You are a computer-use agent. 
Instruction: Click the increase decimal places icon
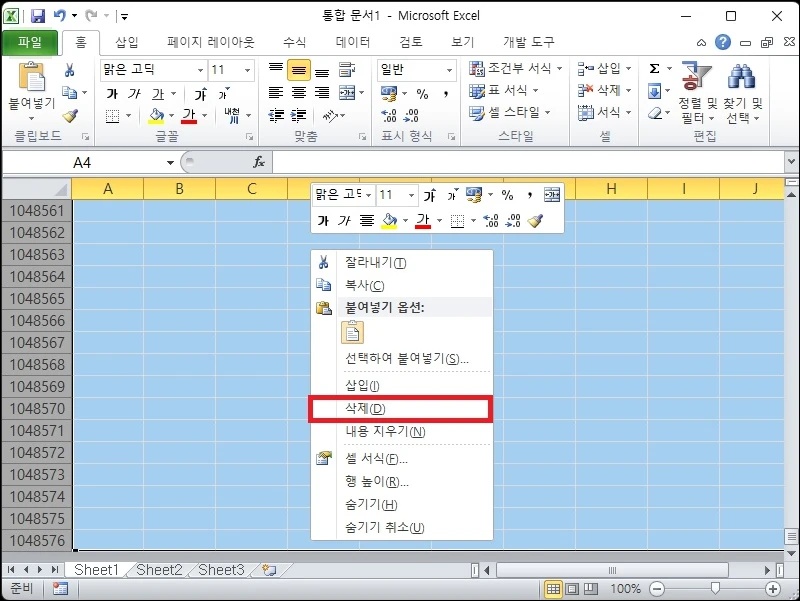point(387,113)
